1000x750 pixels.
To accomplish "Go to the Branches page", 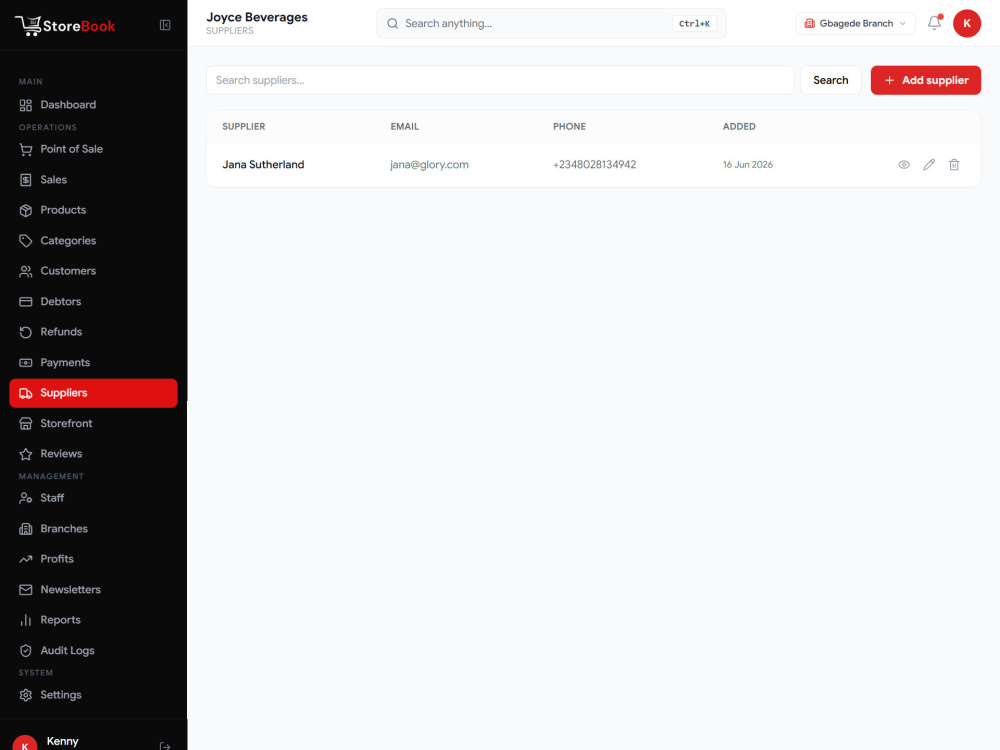I will tap(93, 528).
